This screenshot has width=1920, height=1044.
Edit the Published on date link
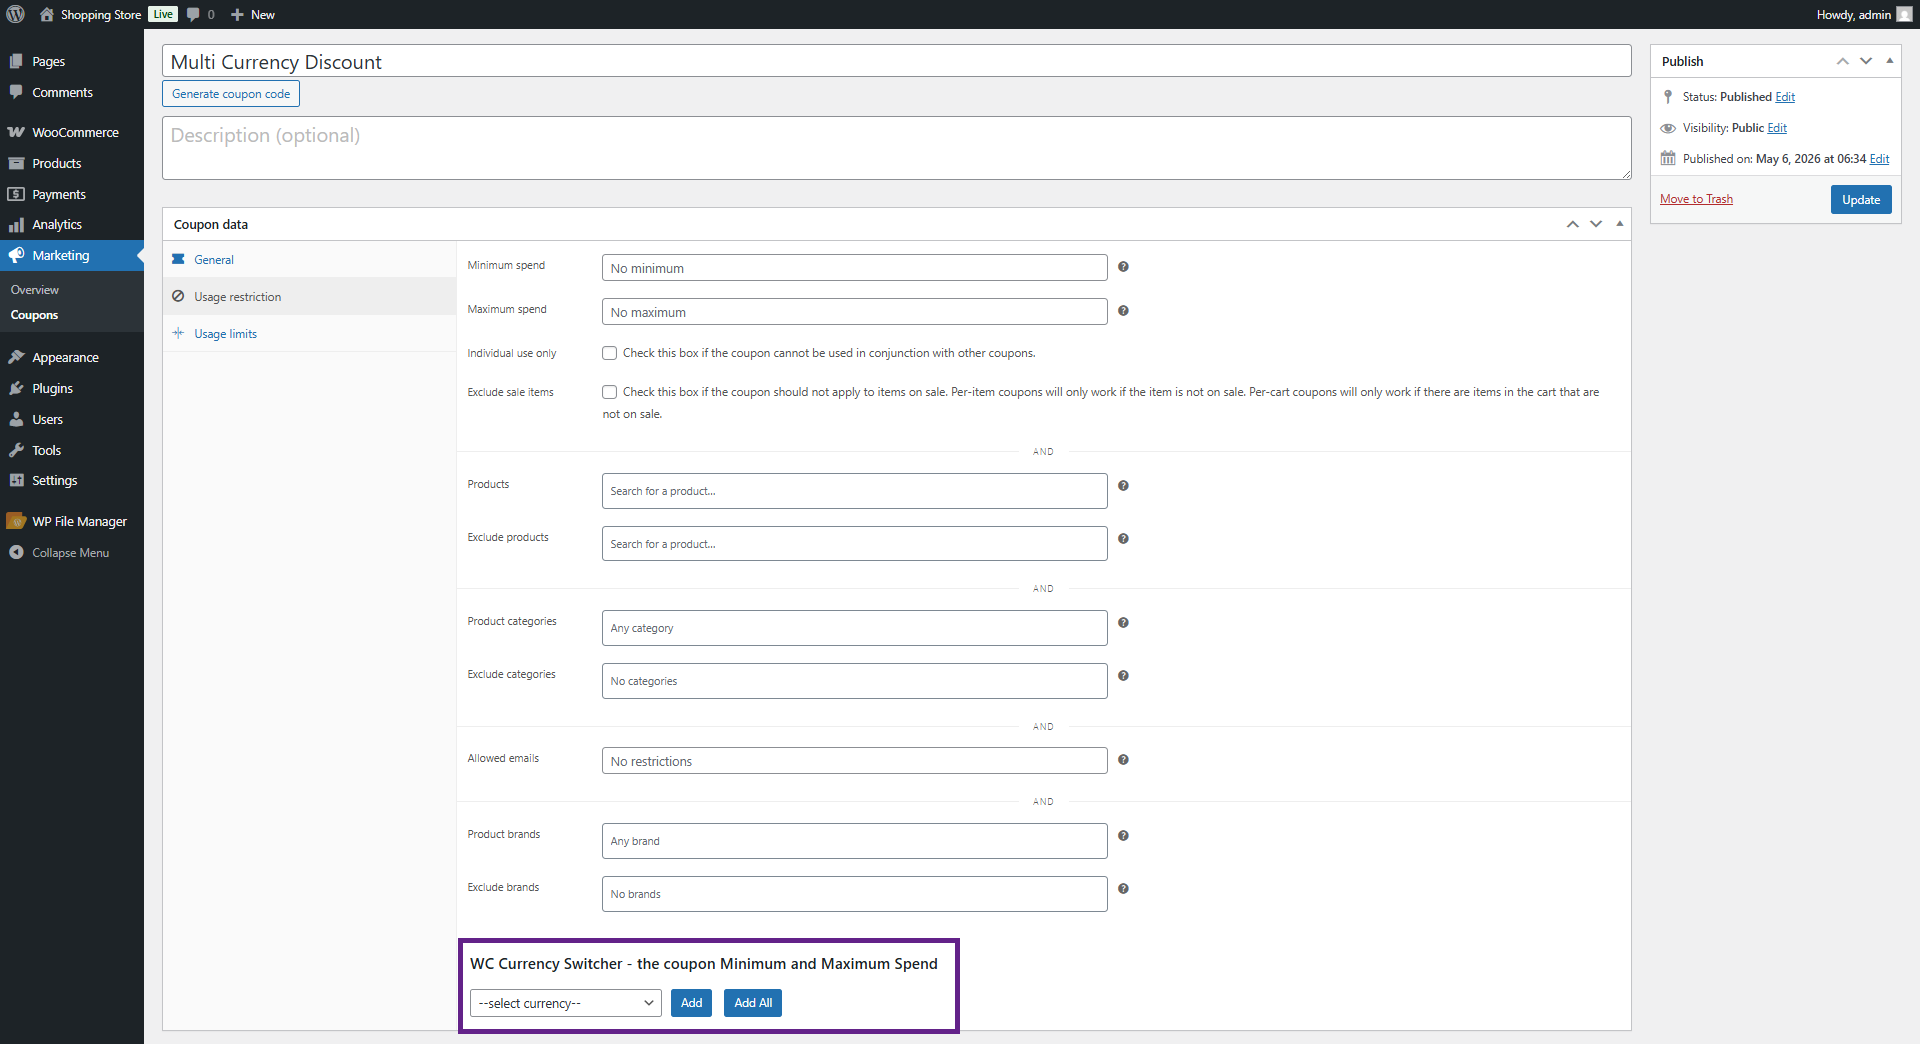(x=1880, y=159)
